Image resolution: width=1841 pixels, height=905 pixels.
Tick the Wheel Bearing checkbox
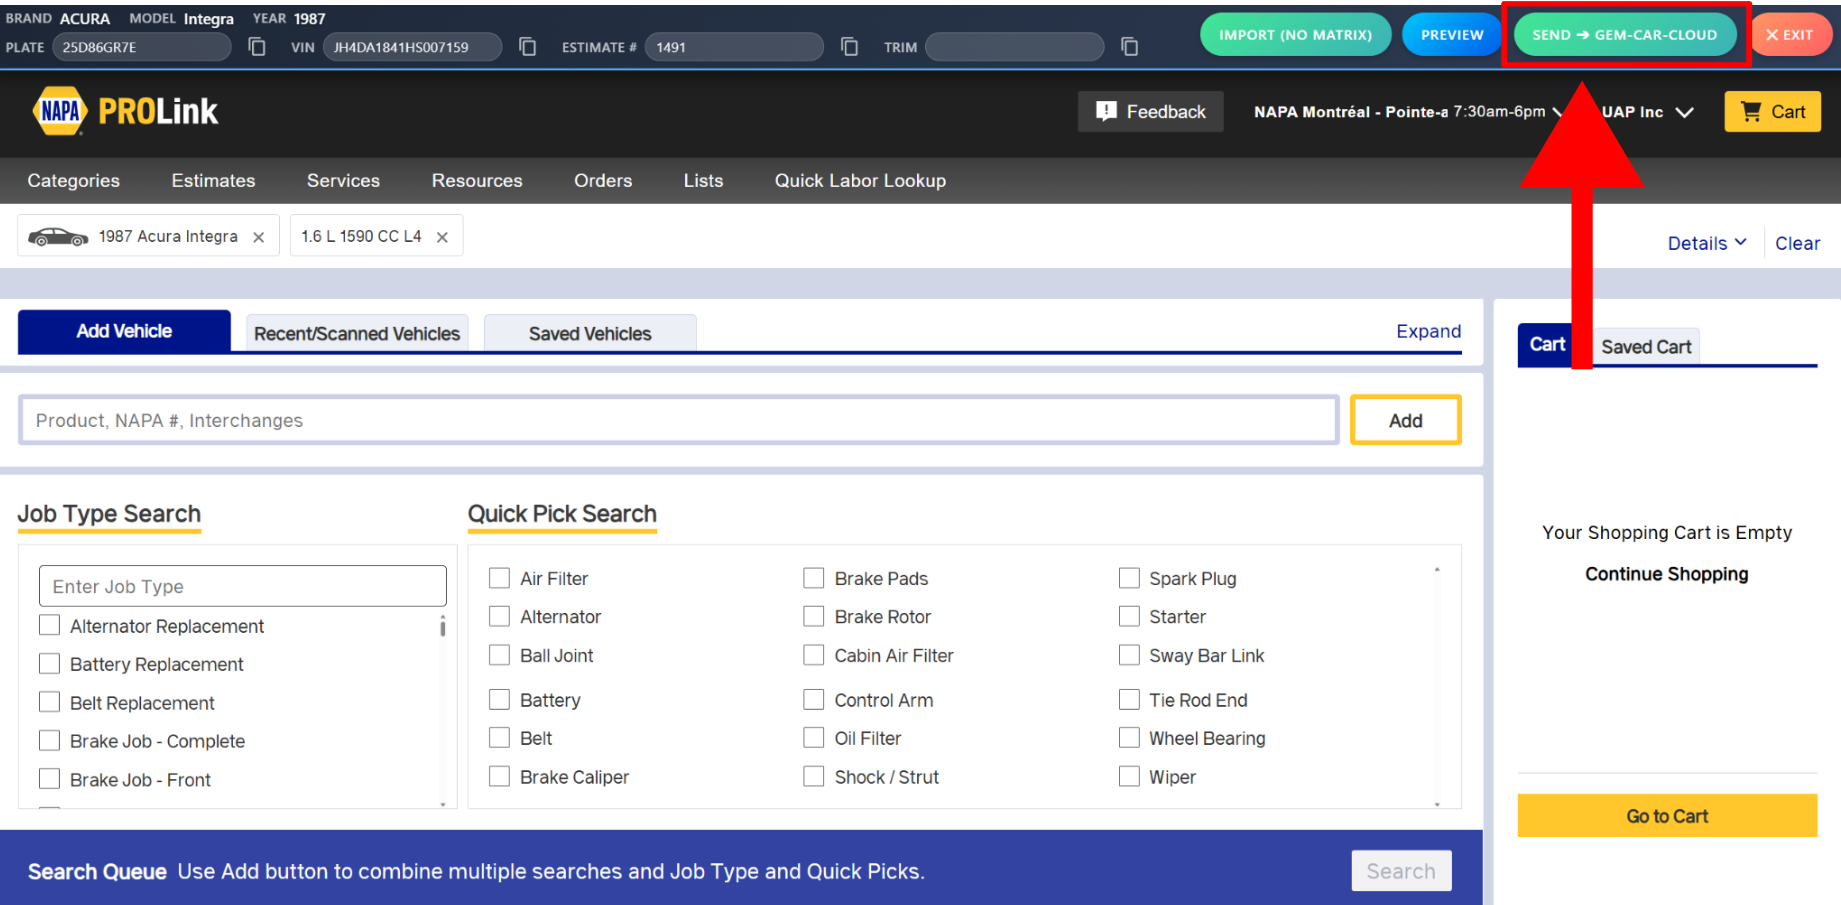tap(1129, 738)
